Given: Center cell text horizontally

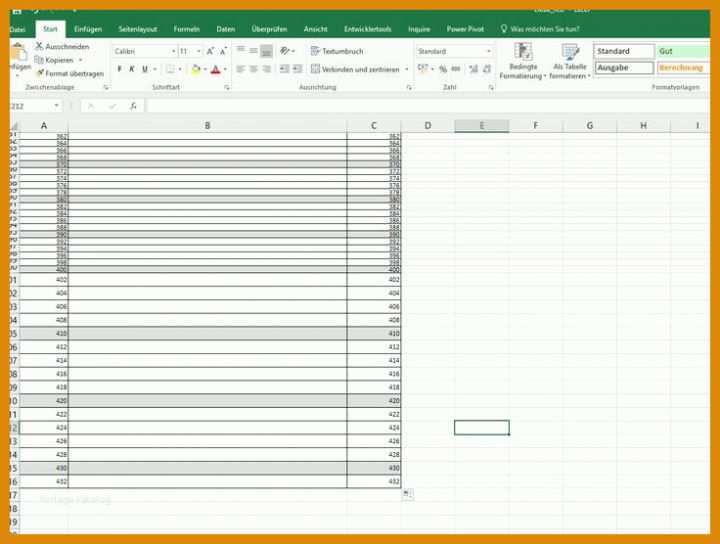Looking at the screenshot, I should pyautogui.click(x=253, y=69).
